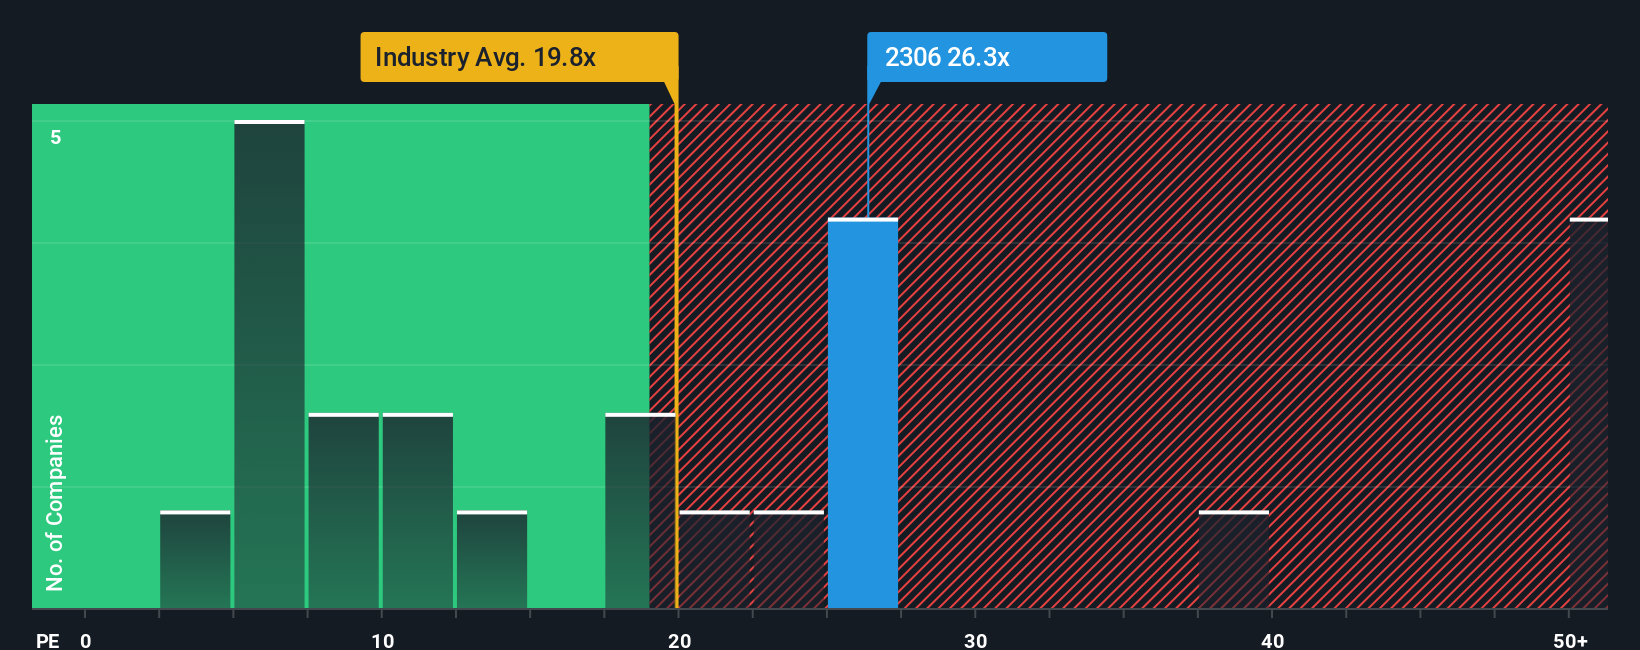The image size is (1640, 650).
Task: Click the tallest bar with five companies
Action: click(x=269, y=364)
